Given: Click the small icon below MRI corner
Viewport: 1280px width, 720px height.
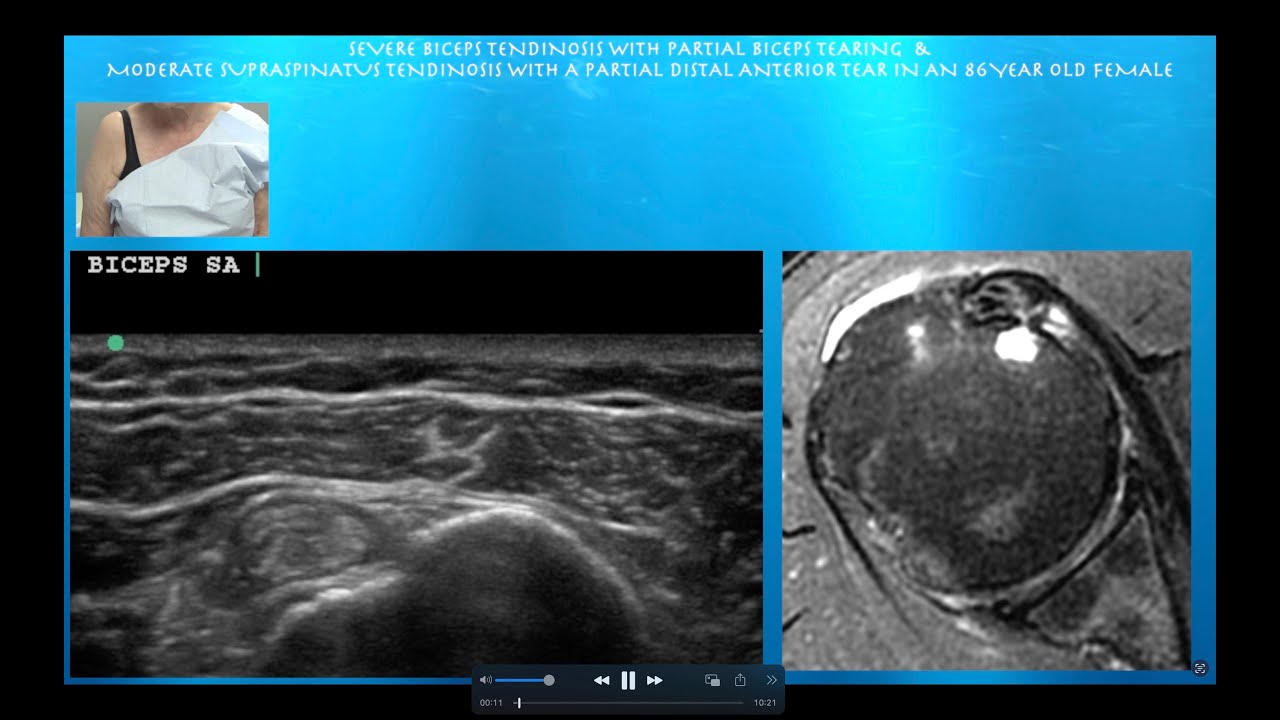Looking at the screenshot, I should (1201, 668).
